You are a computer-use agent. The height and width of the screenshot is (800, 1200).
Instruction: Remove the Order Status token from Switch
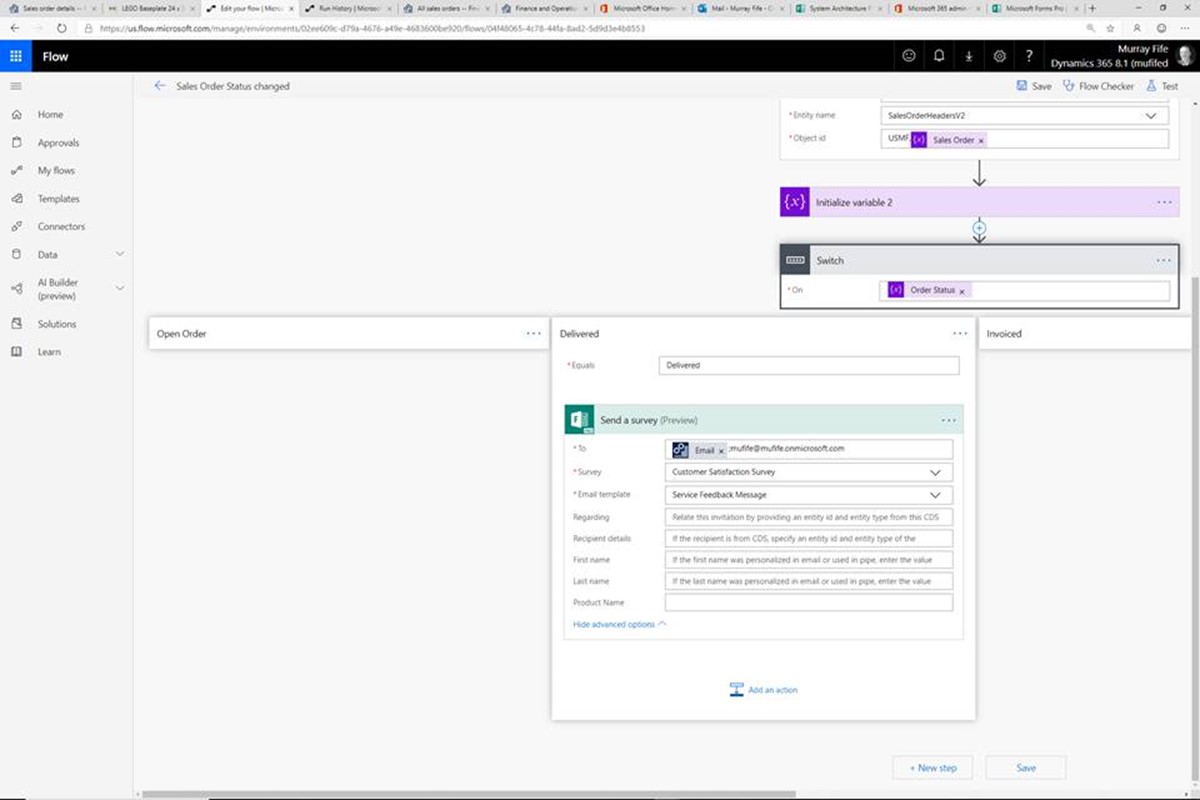[x=962, y=291]
